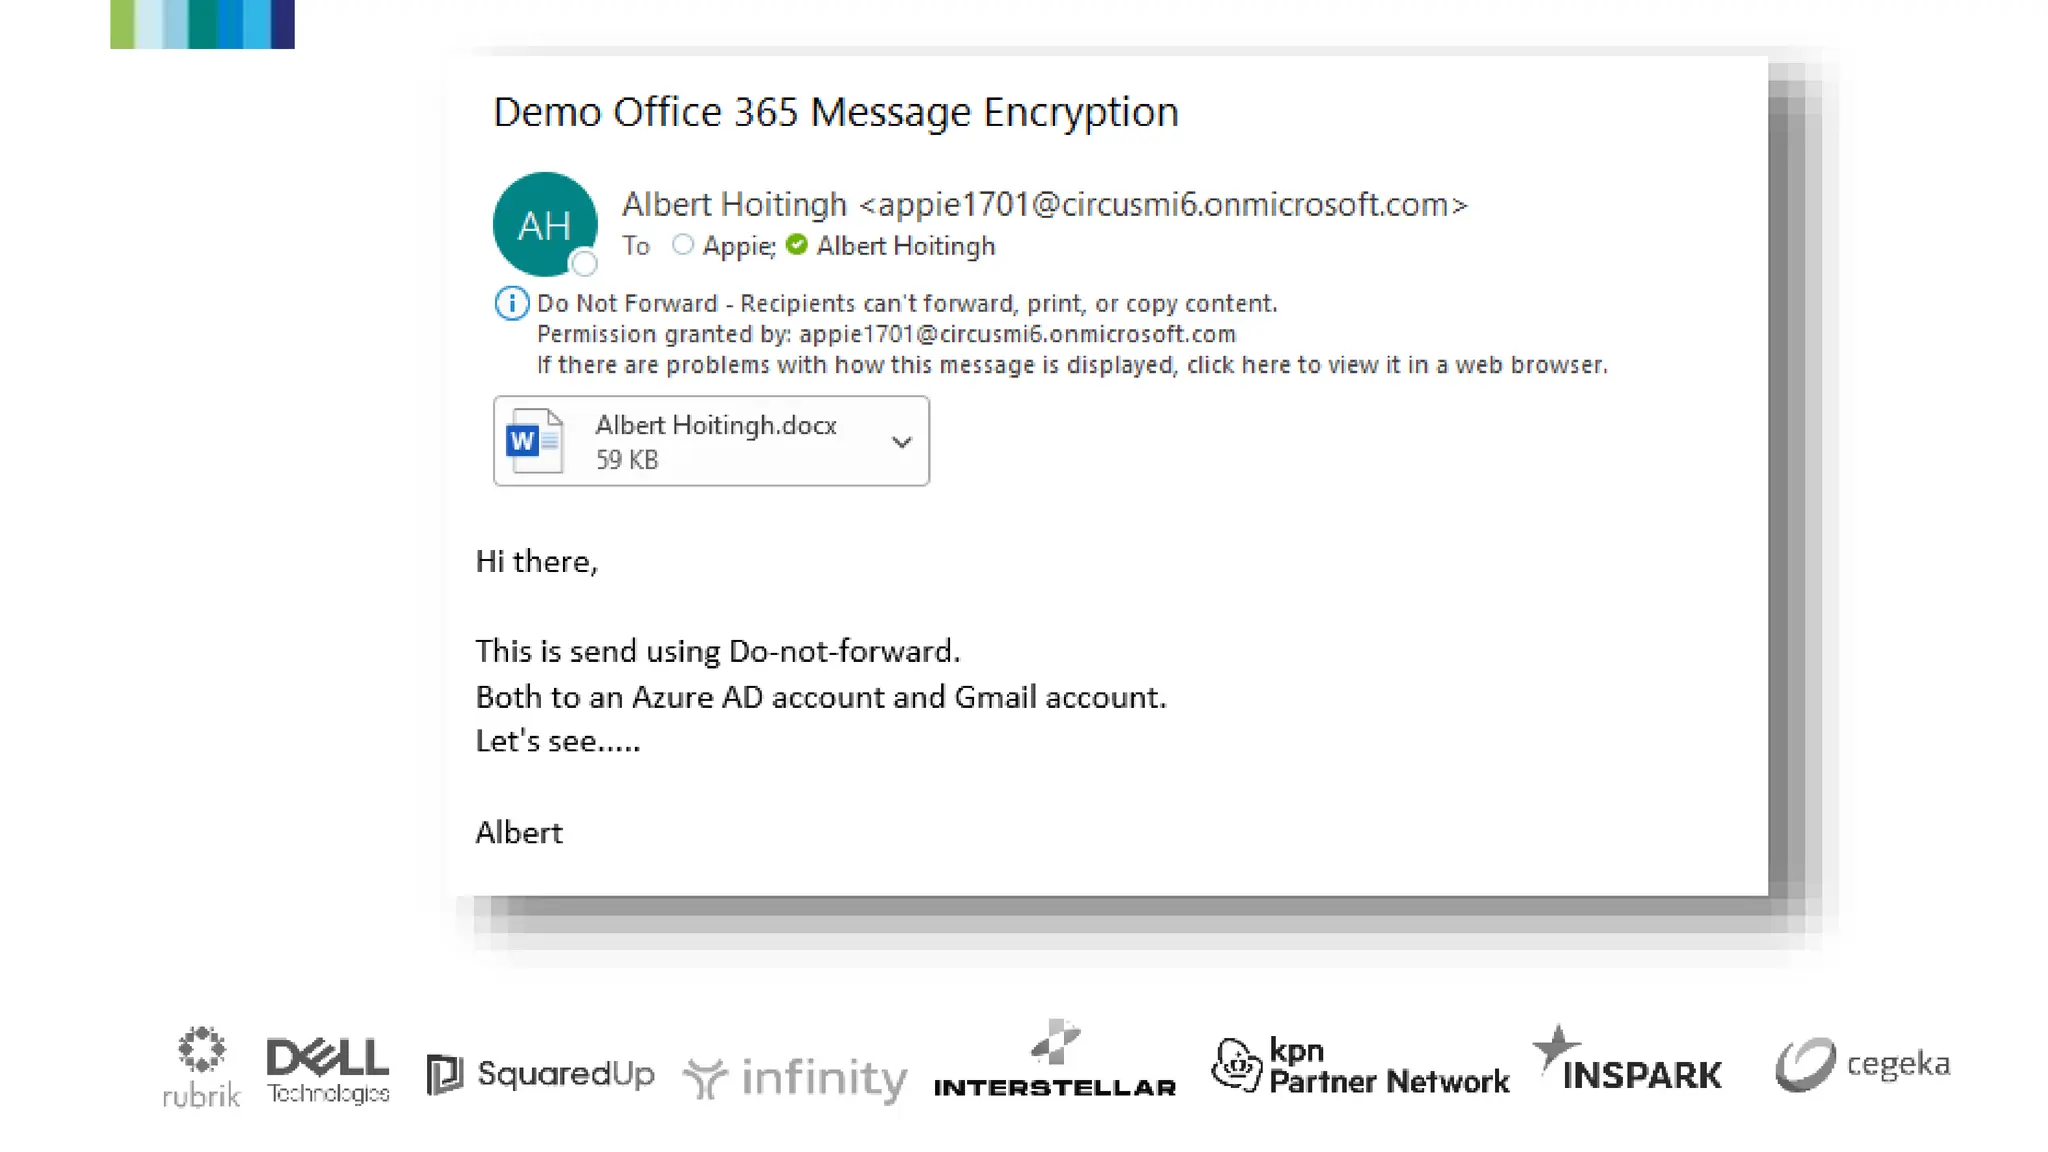Click the email subject title text
The height and width of the screenshot is (1152, 2048).
click(x=835, y=112)
